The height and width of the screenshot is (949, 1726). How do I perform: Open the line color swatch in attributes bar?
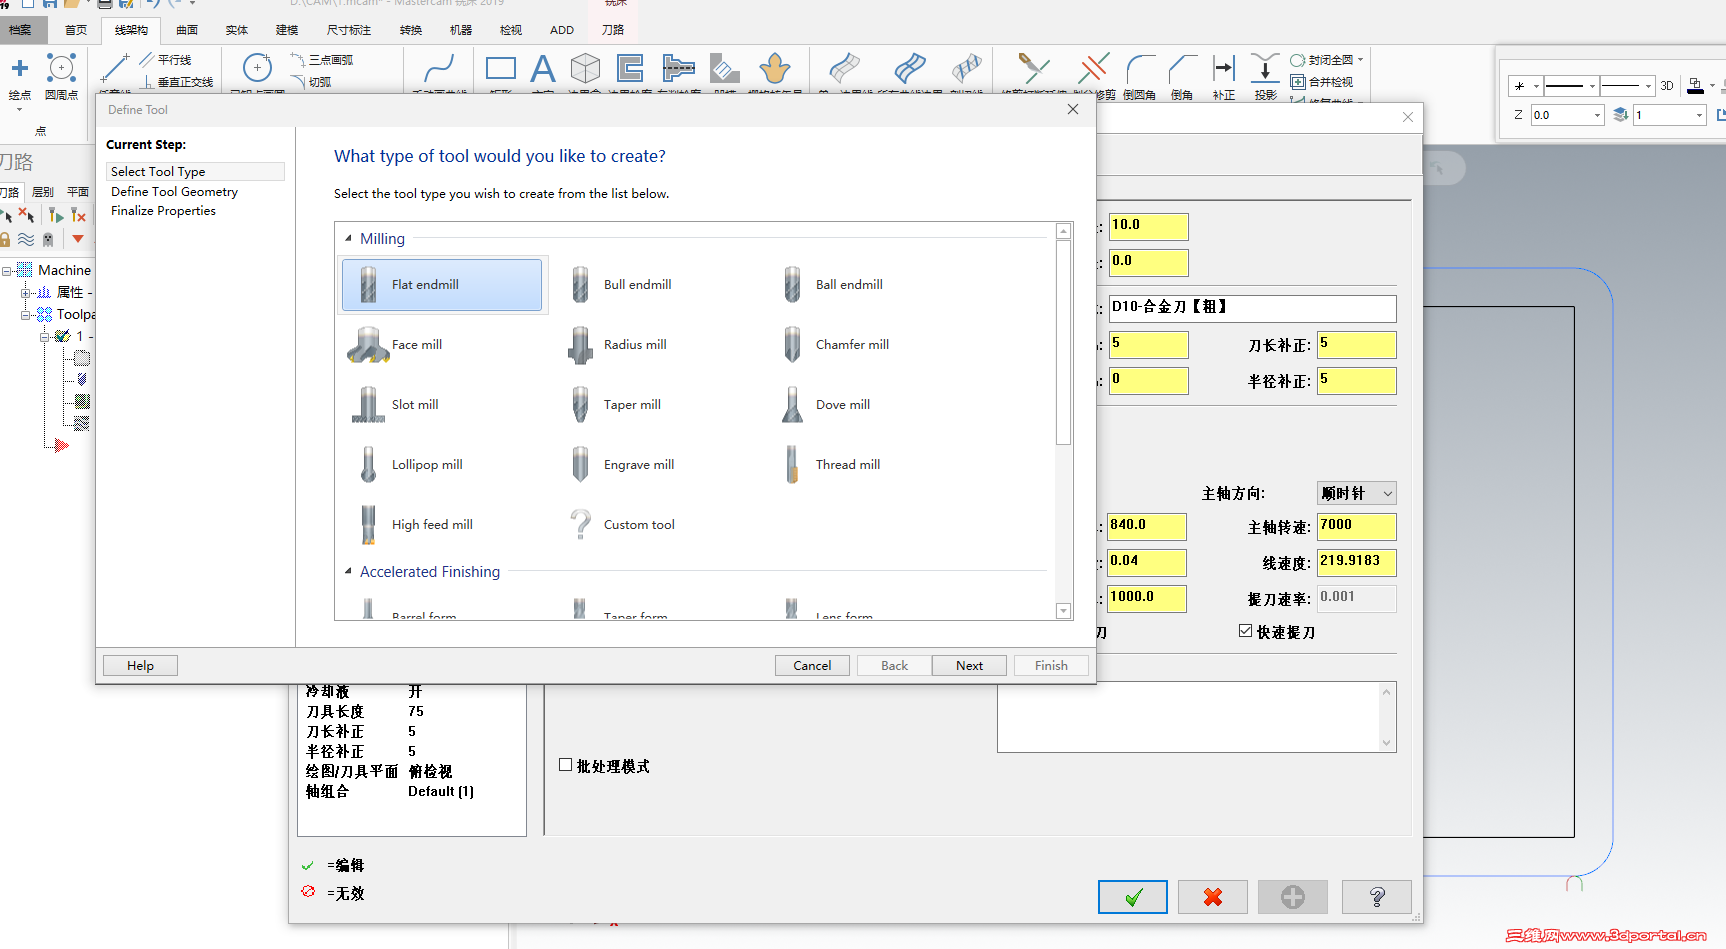pyautogui.click(x=1695, y=86)
